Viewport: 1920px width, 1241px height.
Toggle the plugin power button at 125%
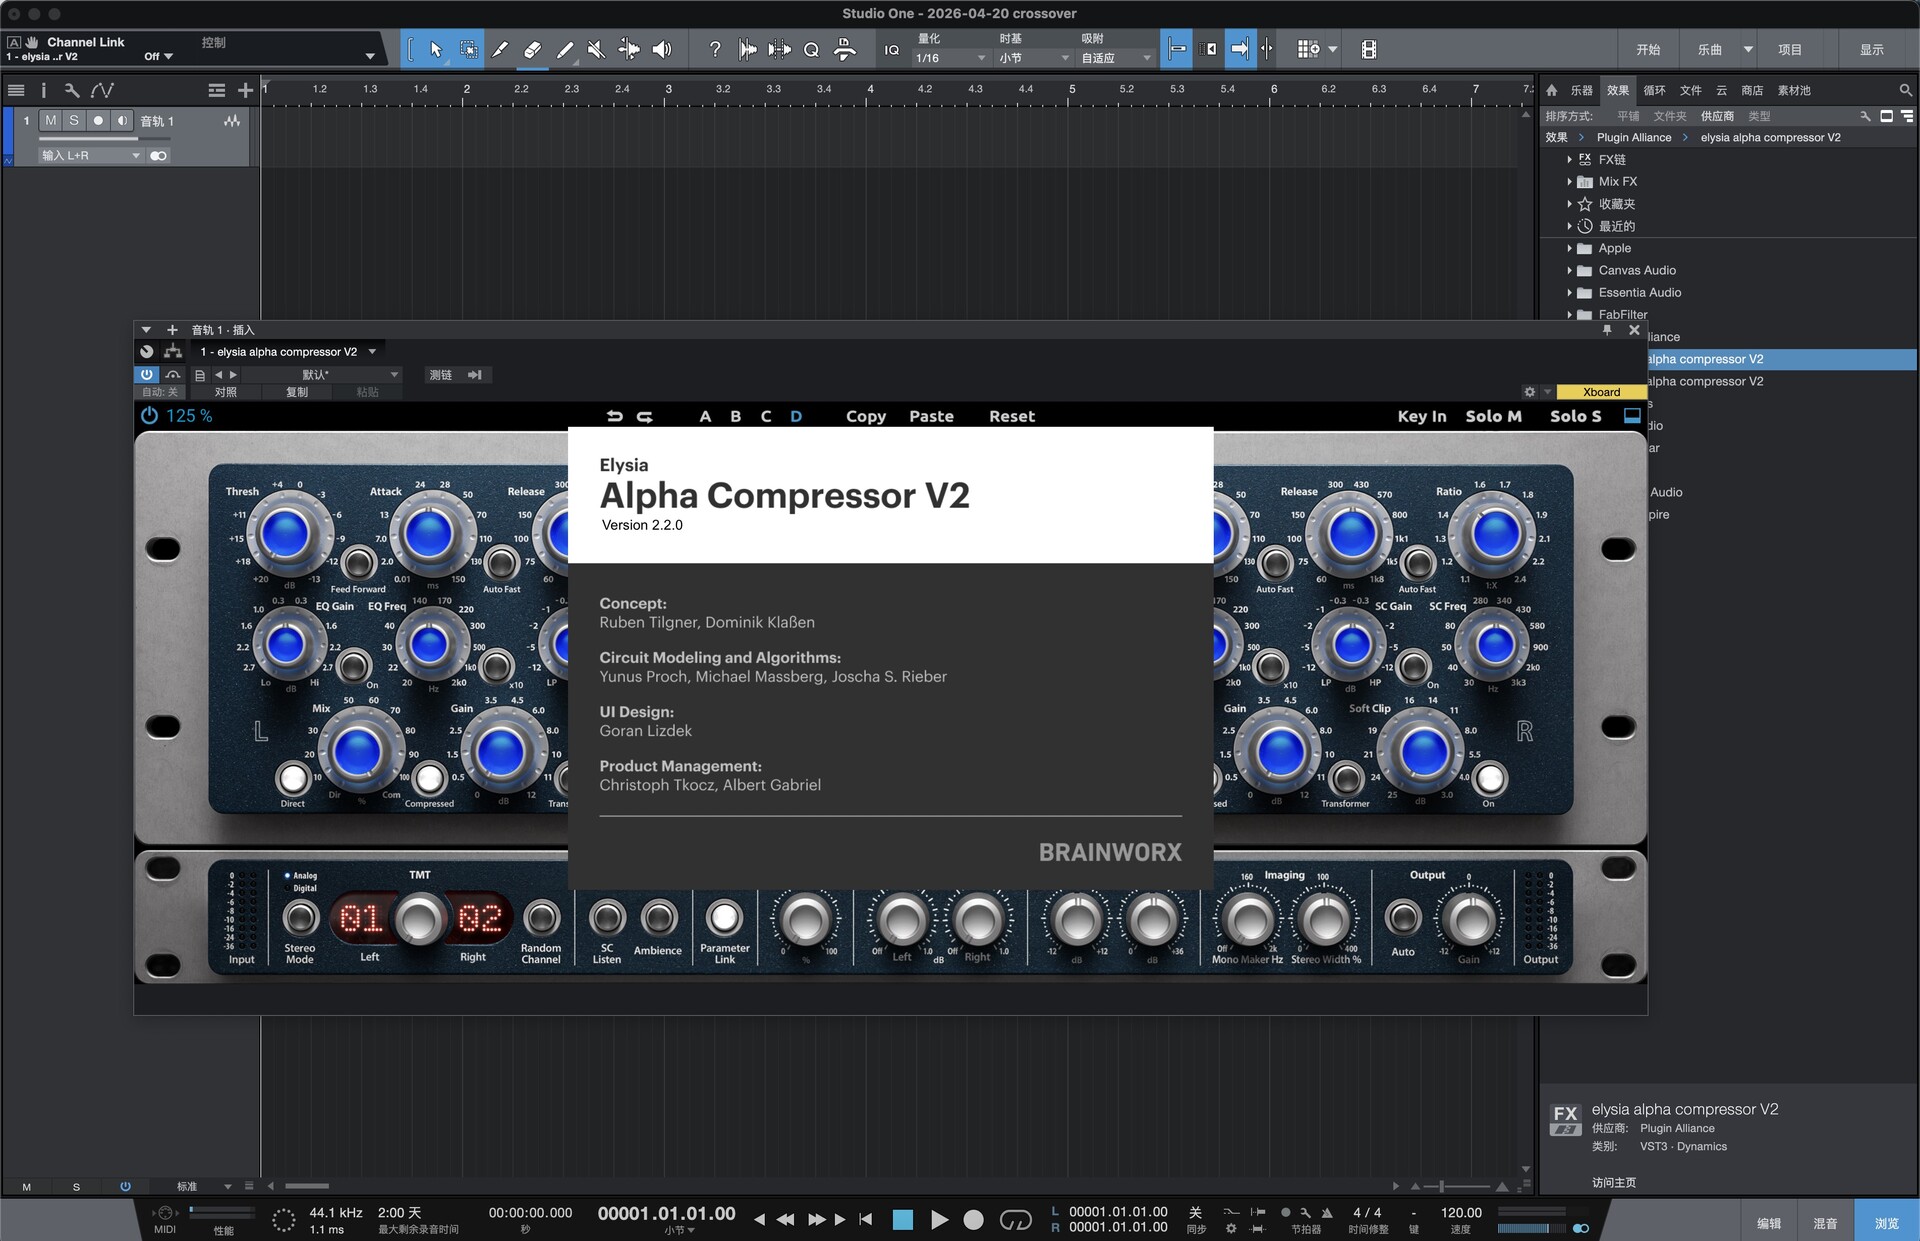[x=149, y=416]
